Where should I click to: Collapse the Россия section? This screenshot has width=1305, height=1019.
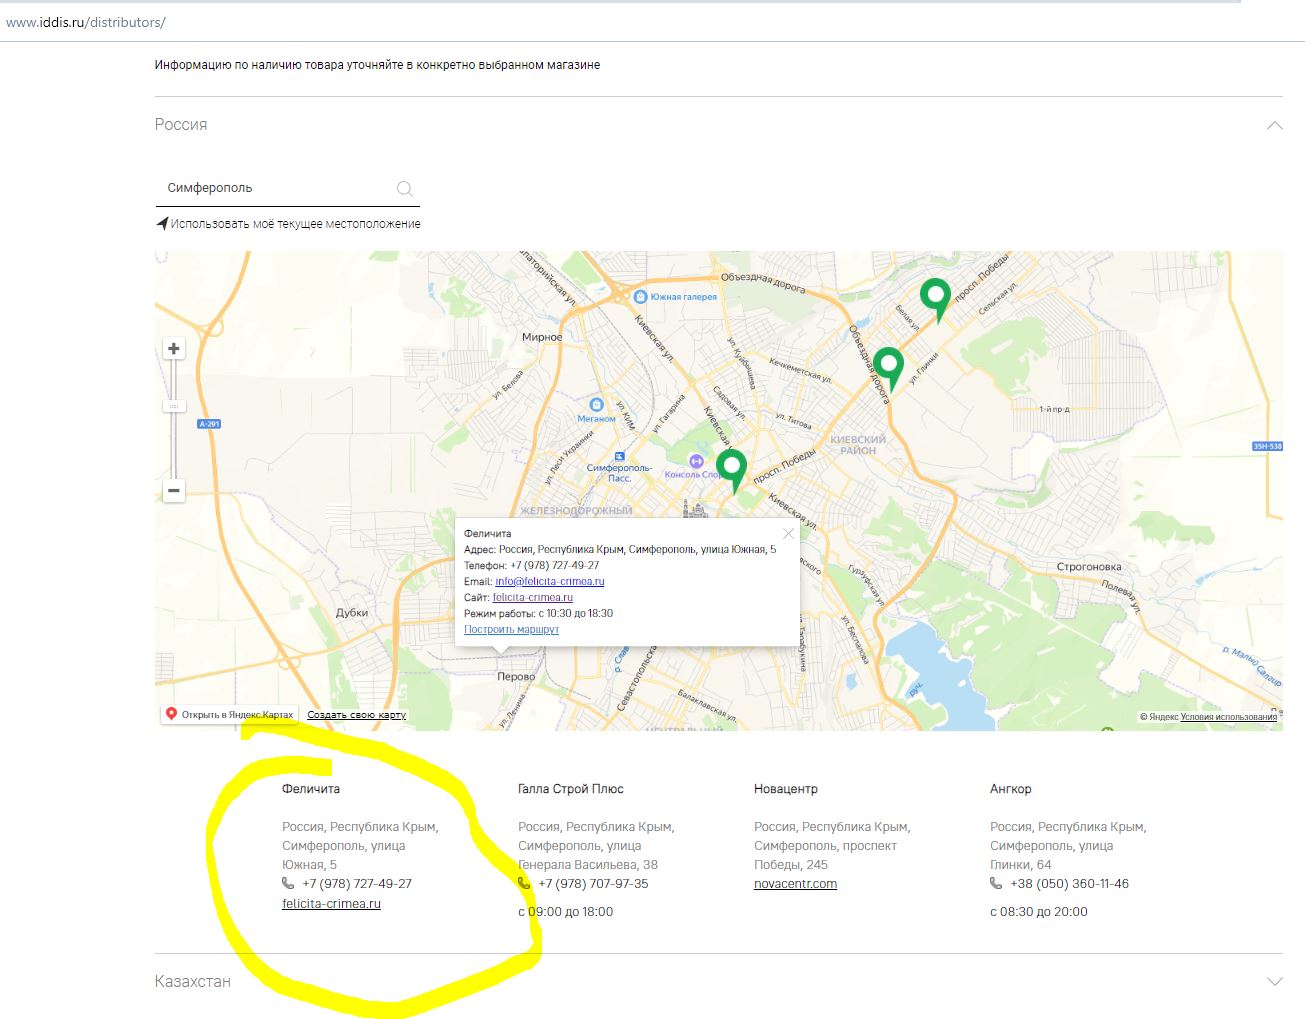pos(1274,125)
